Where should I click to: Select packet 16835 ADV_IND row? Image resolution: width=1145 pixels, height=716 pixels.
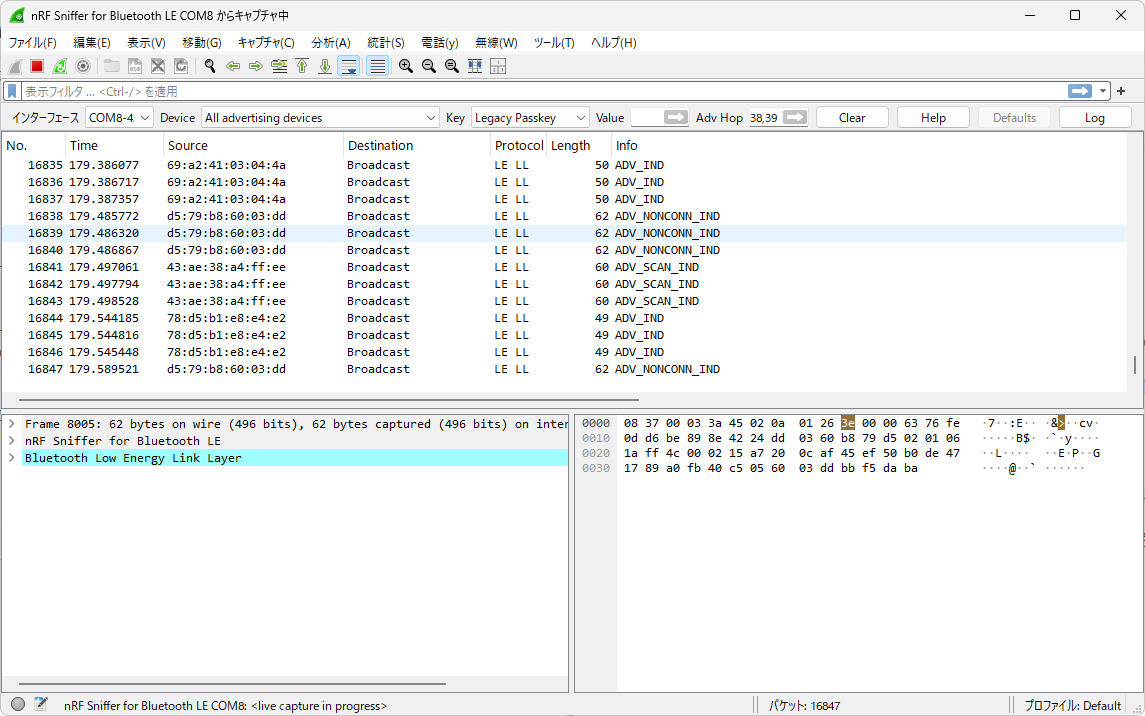tap(564, 165)
